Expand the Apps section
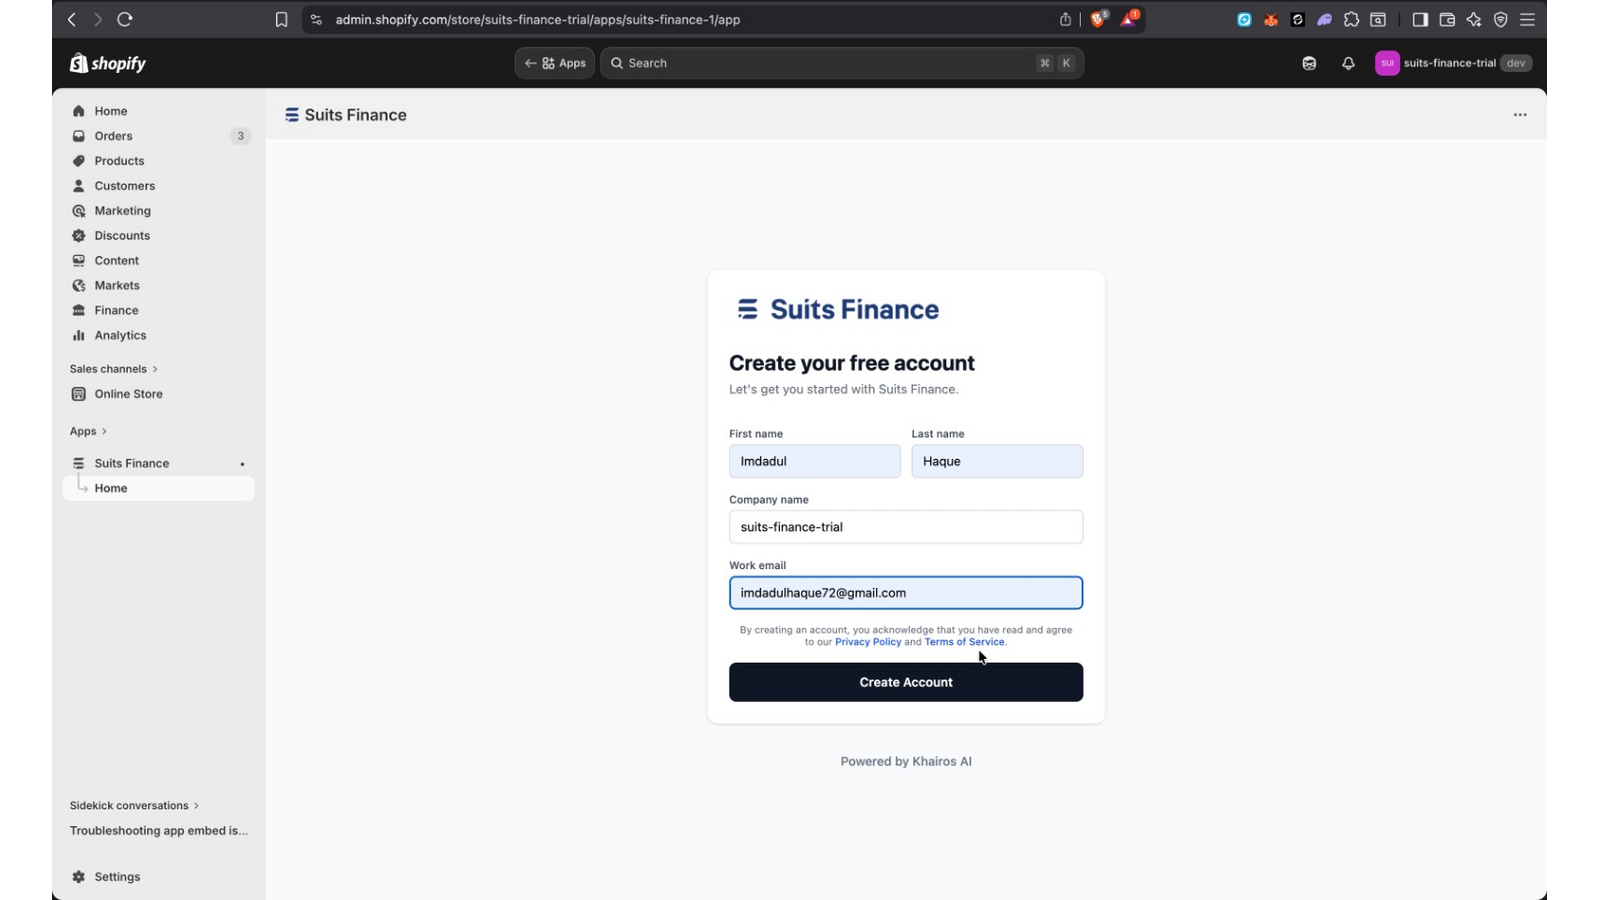The height and width of the screenshot is (900, 1600). (88, 431)
